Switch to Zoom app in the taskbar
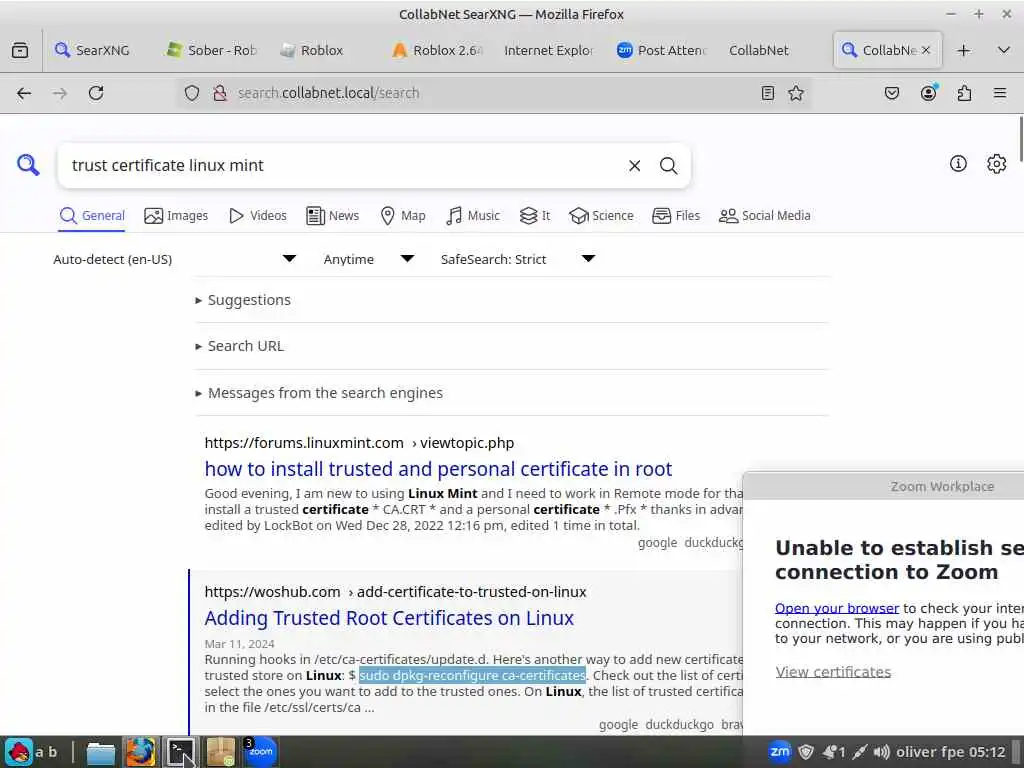The width and height of the screenshot is (1024, 768). (261, 752)
